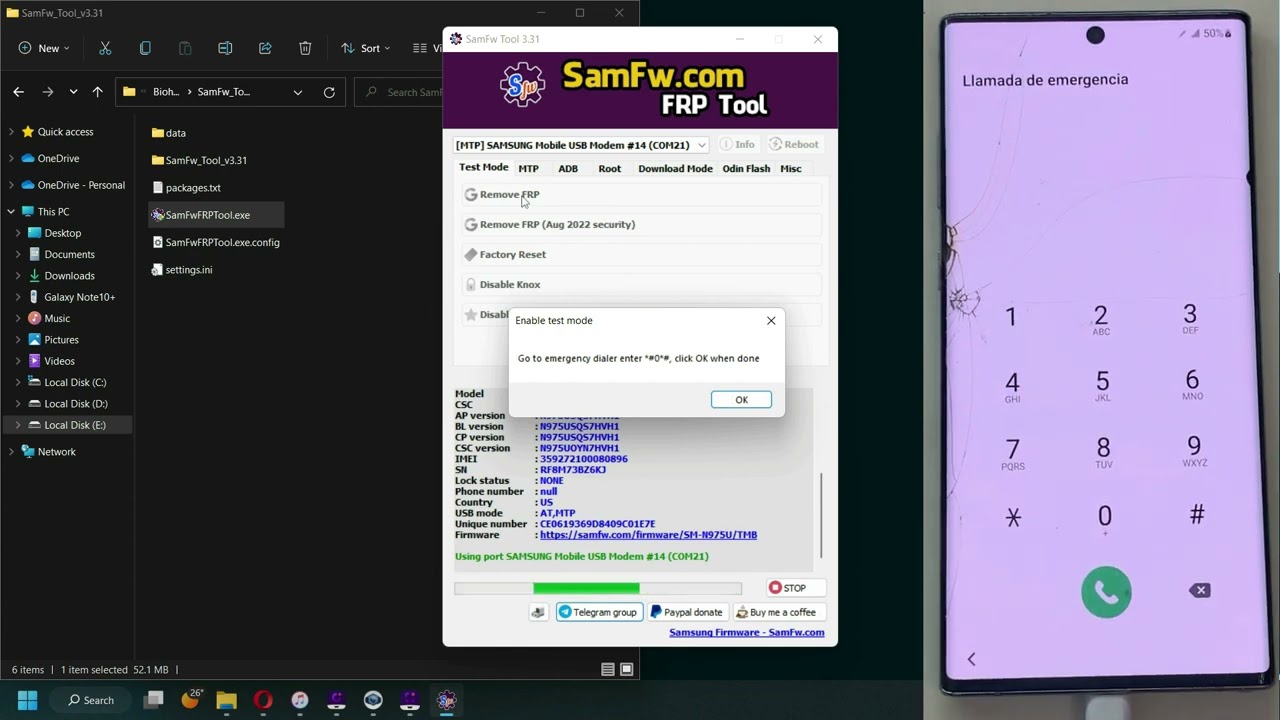Click Remove FRP (Aug 2022 security)
Viewport: 1280px width, 720px height.
640,225
